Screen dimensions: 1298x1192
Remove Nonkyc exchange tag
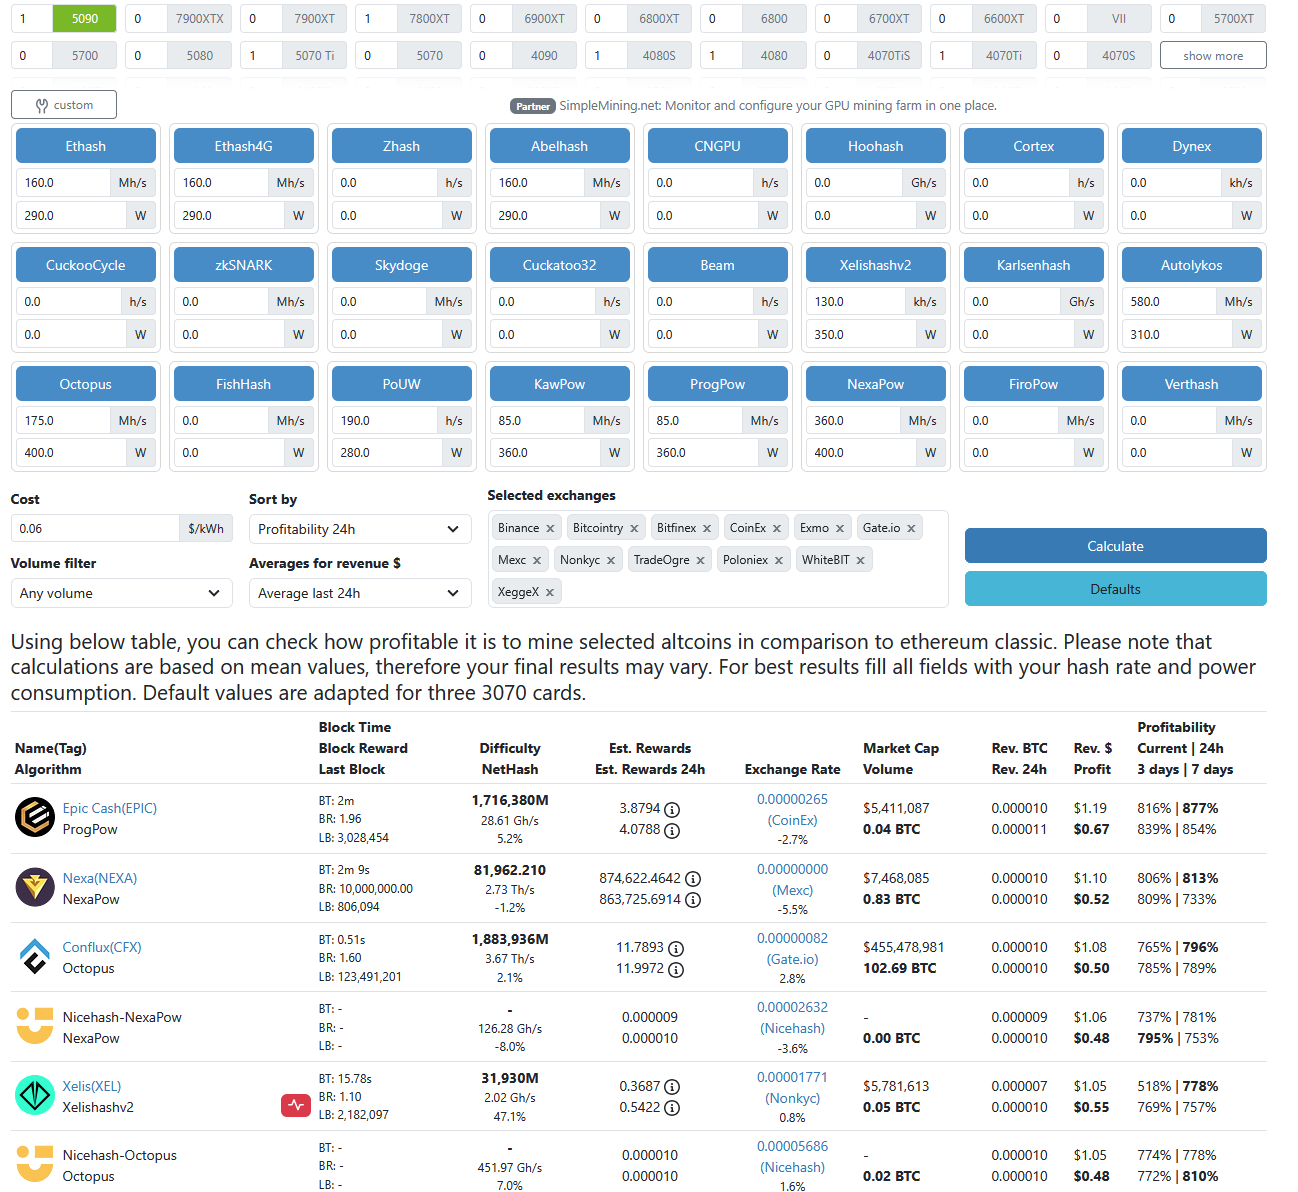[611, 561]
